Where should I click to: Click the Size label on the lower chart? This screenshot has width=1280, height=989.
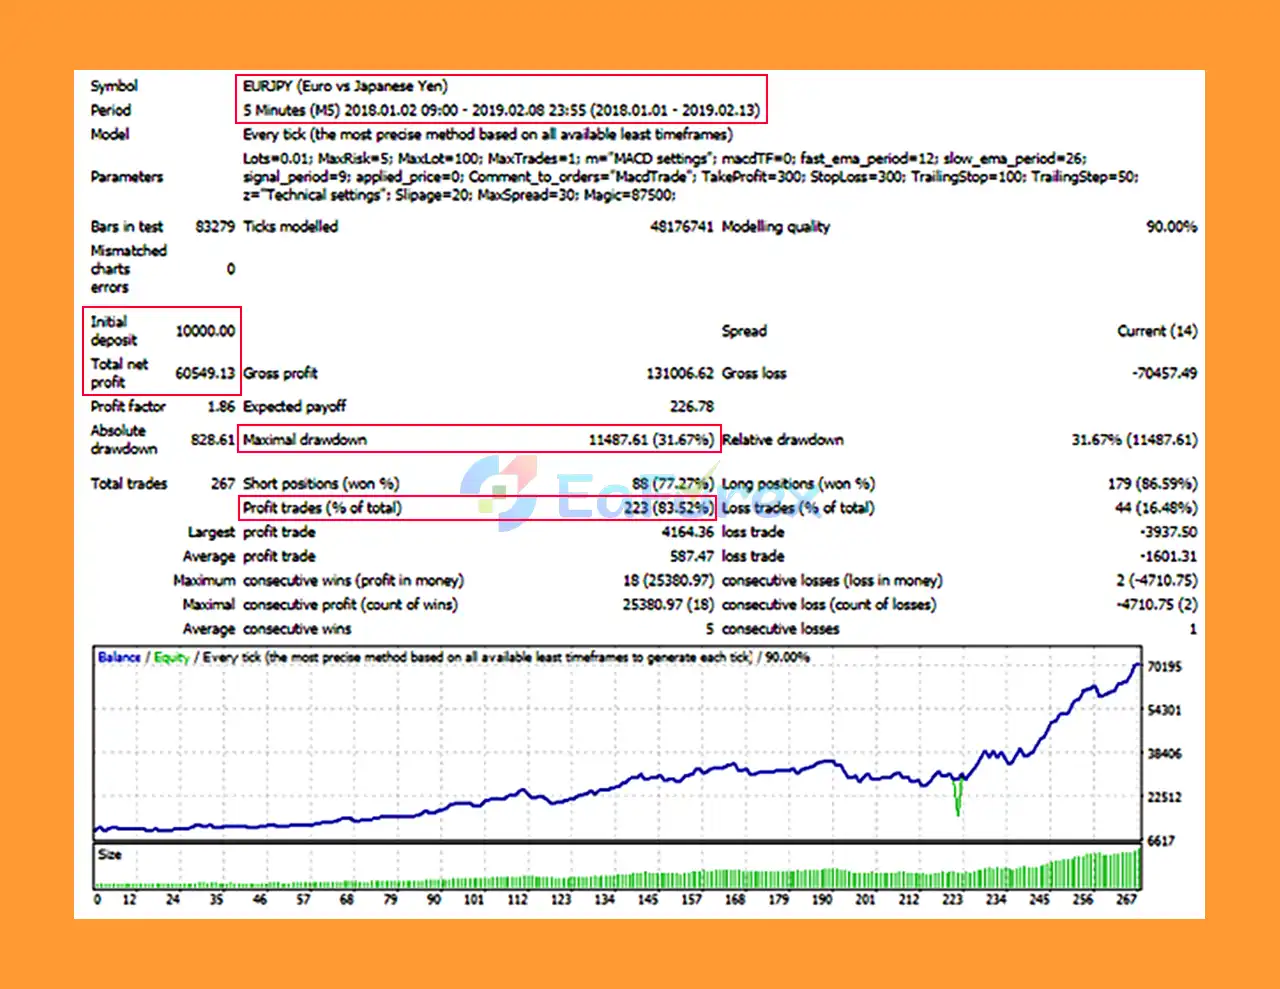click(108, 854)
